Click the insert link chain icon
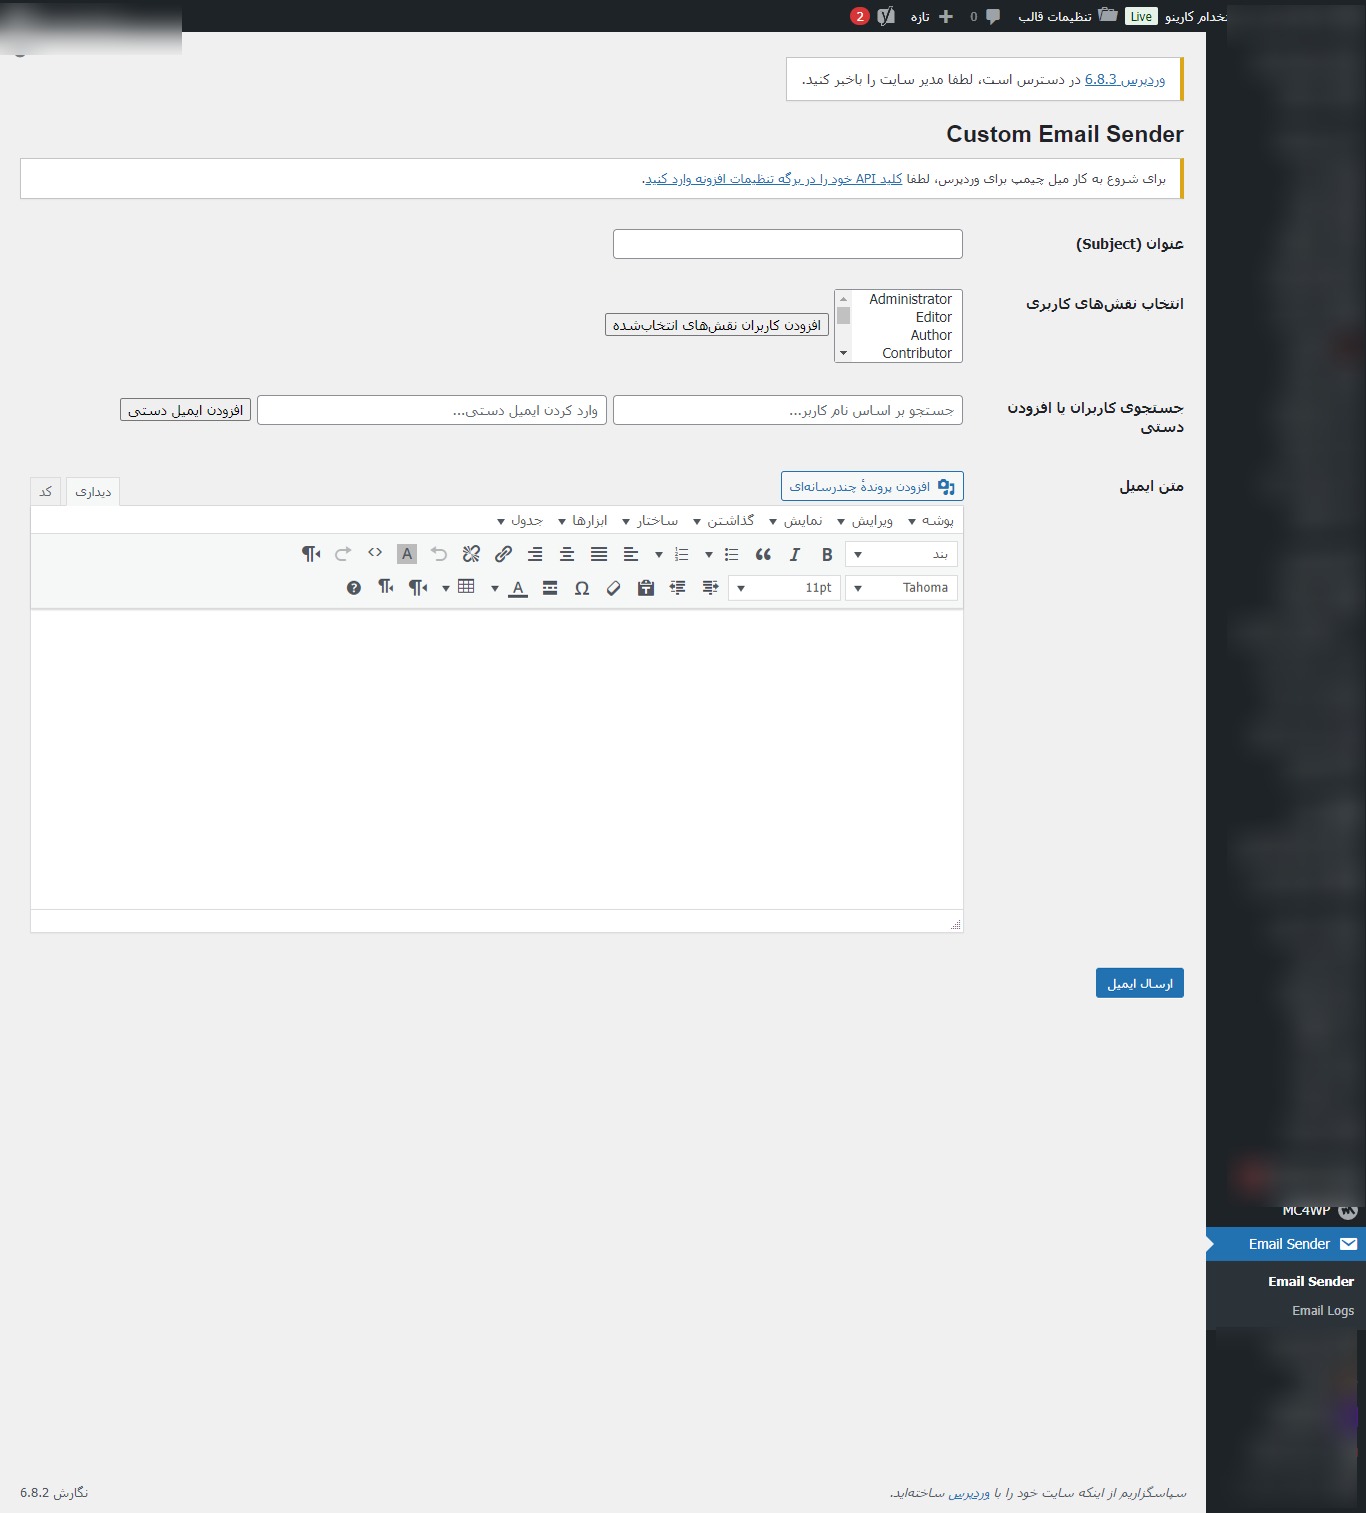The image size is (1366, 1513). tap(503, 554)
